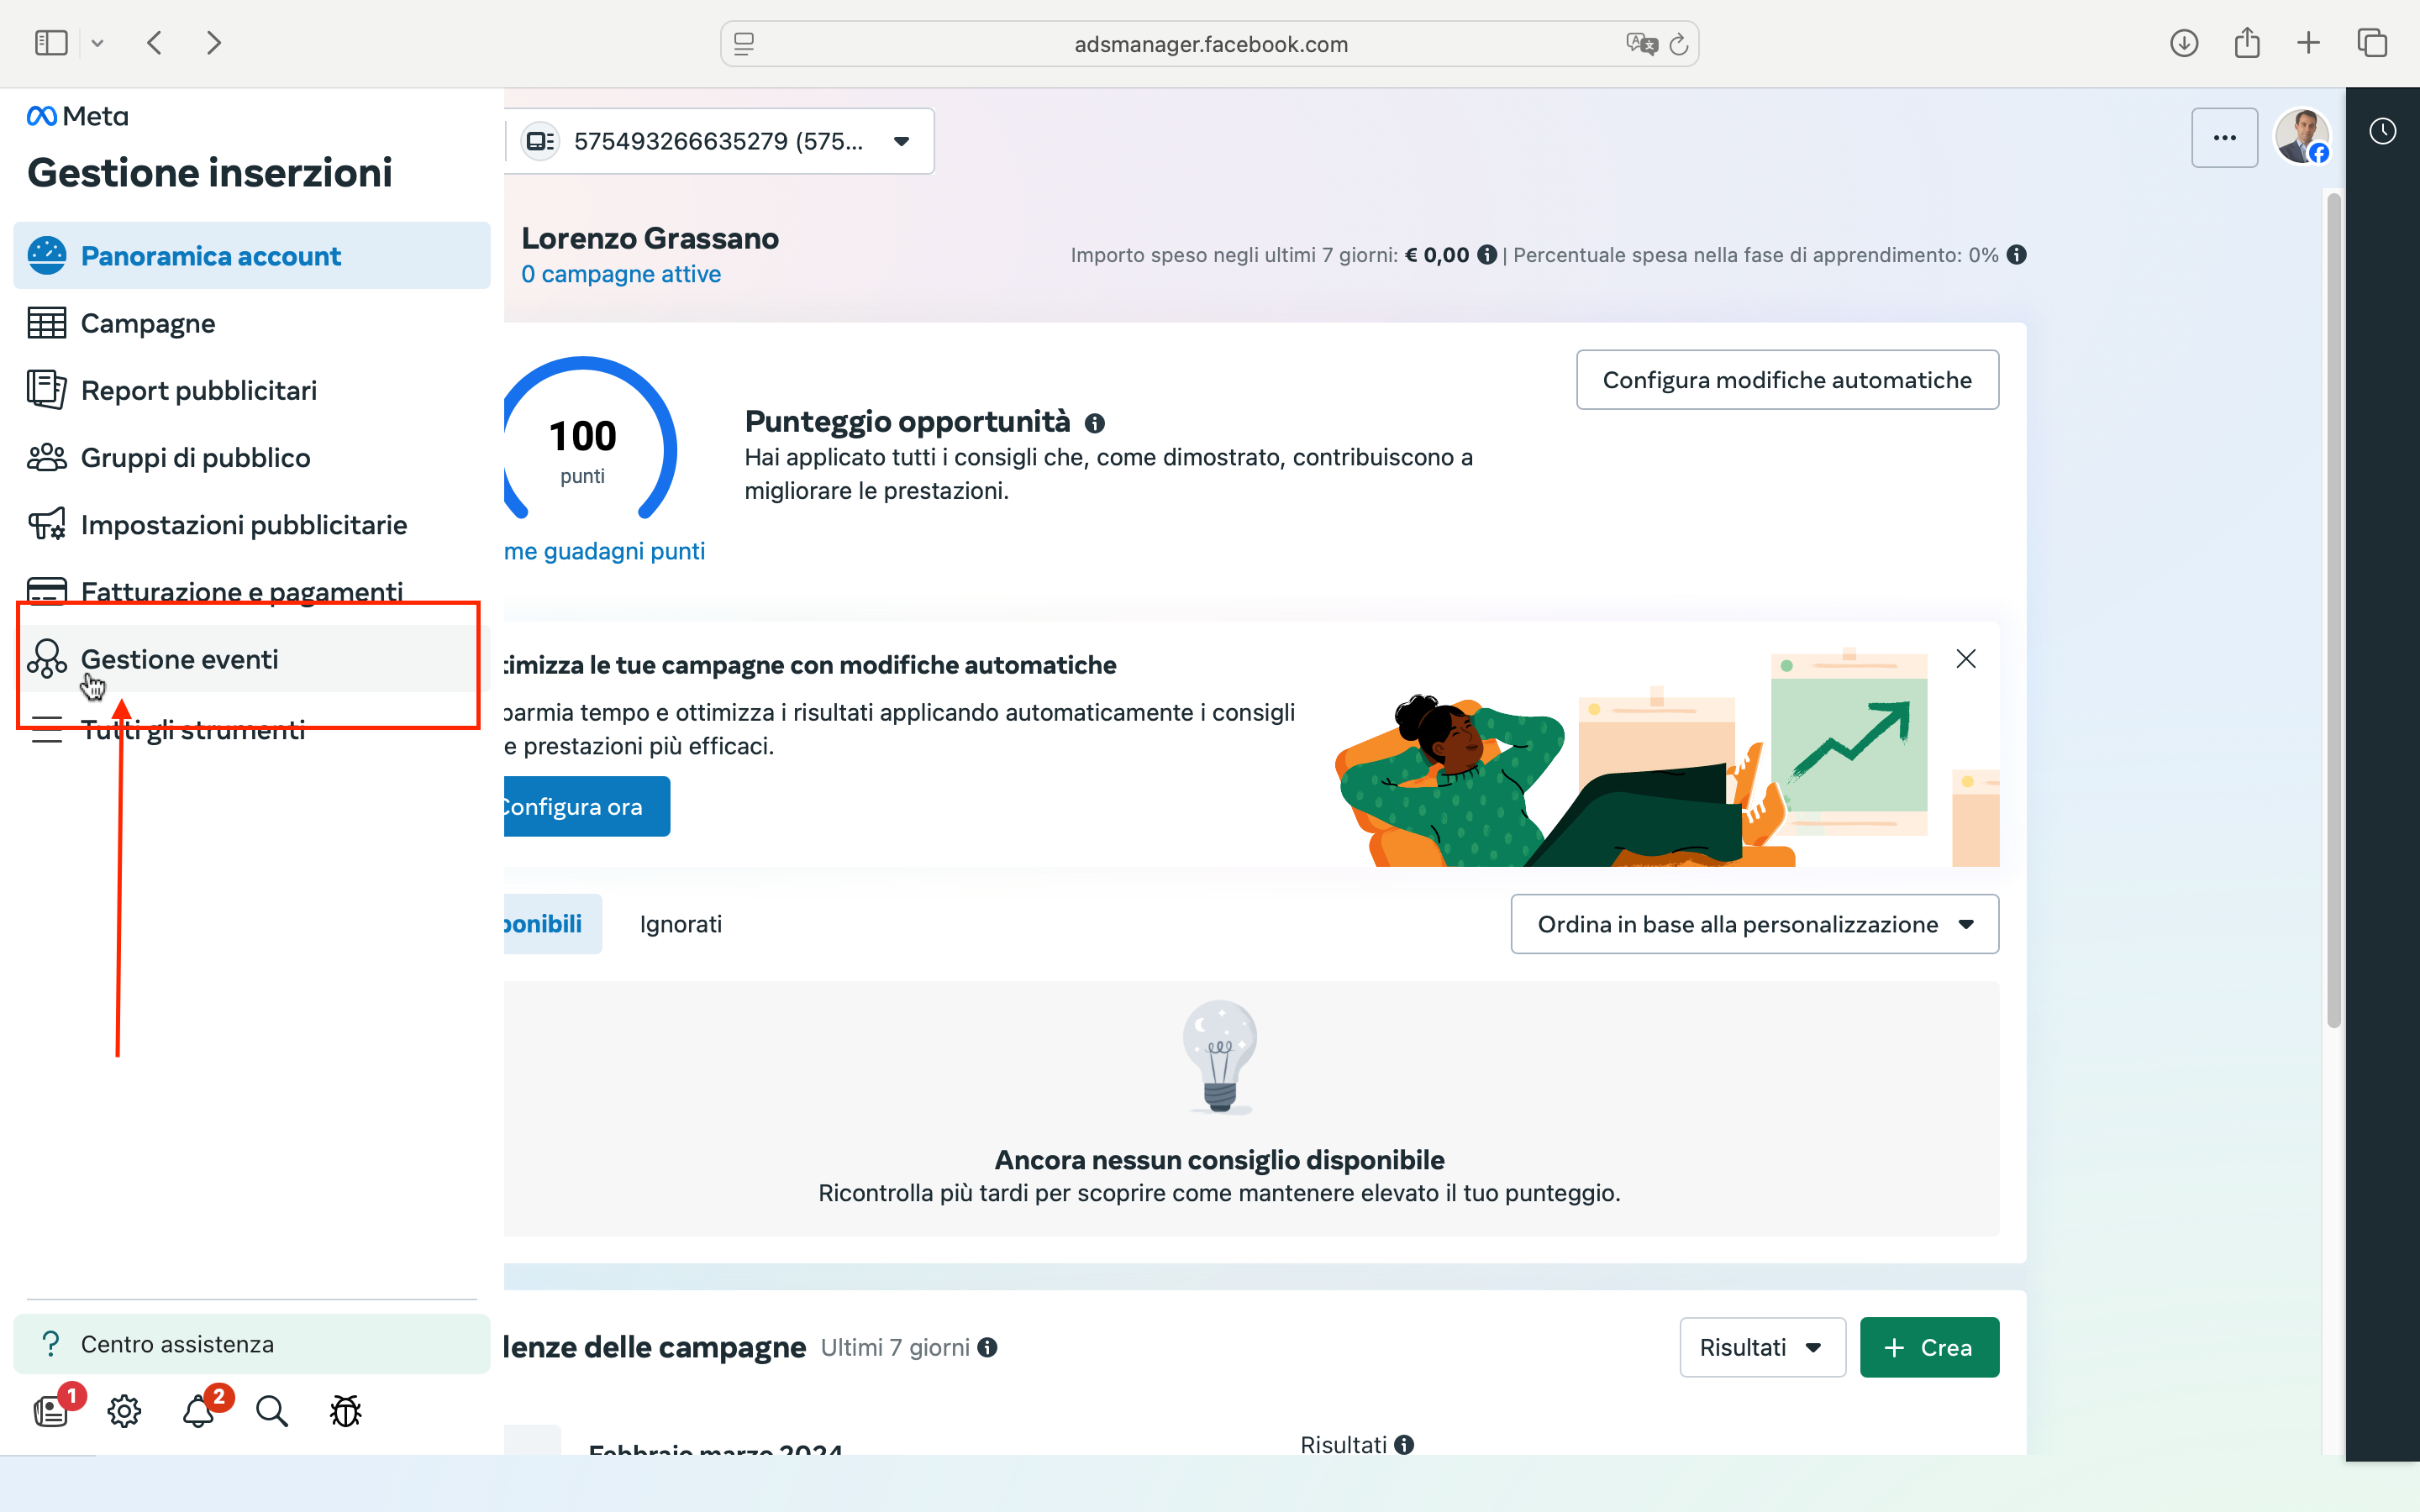Click Configura modifiche automatiche button
This screenshot has height=1512, width=2420.
(1786, 380)
